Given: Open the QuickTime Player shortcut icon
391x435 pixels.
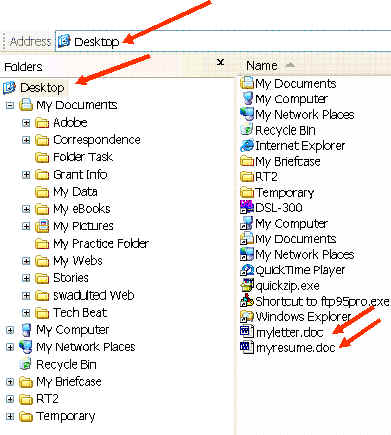Looking at the screenshot, I should (247, 270).
